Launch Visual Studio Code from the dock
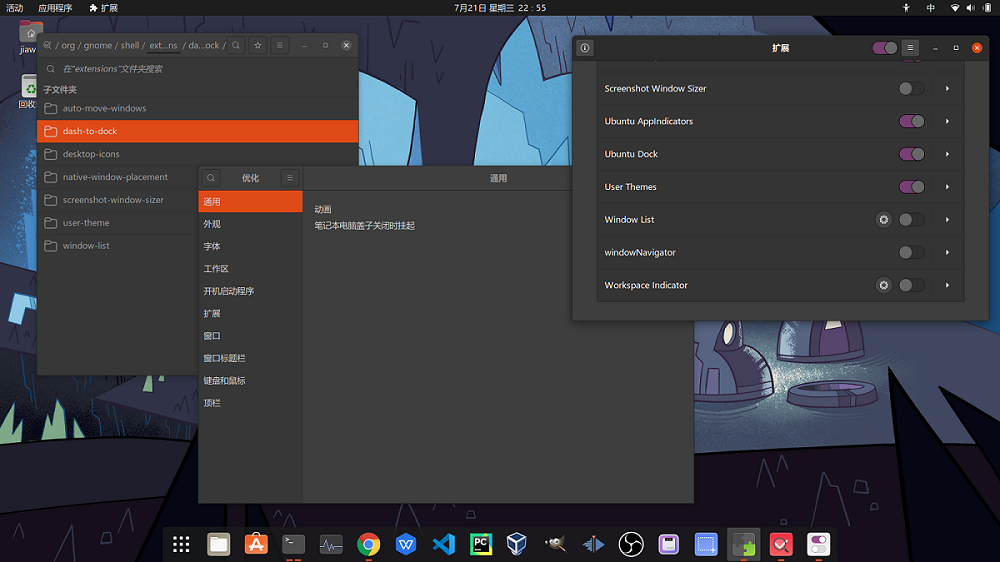The width and height of the screenshot is (1000, 562). click(443, 544)
